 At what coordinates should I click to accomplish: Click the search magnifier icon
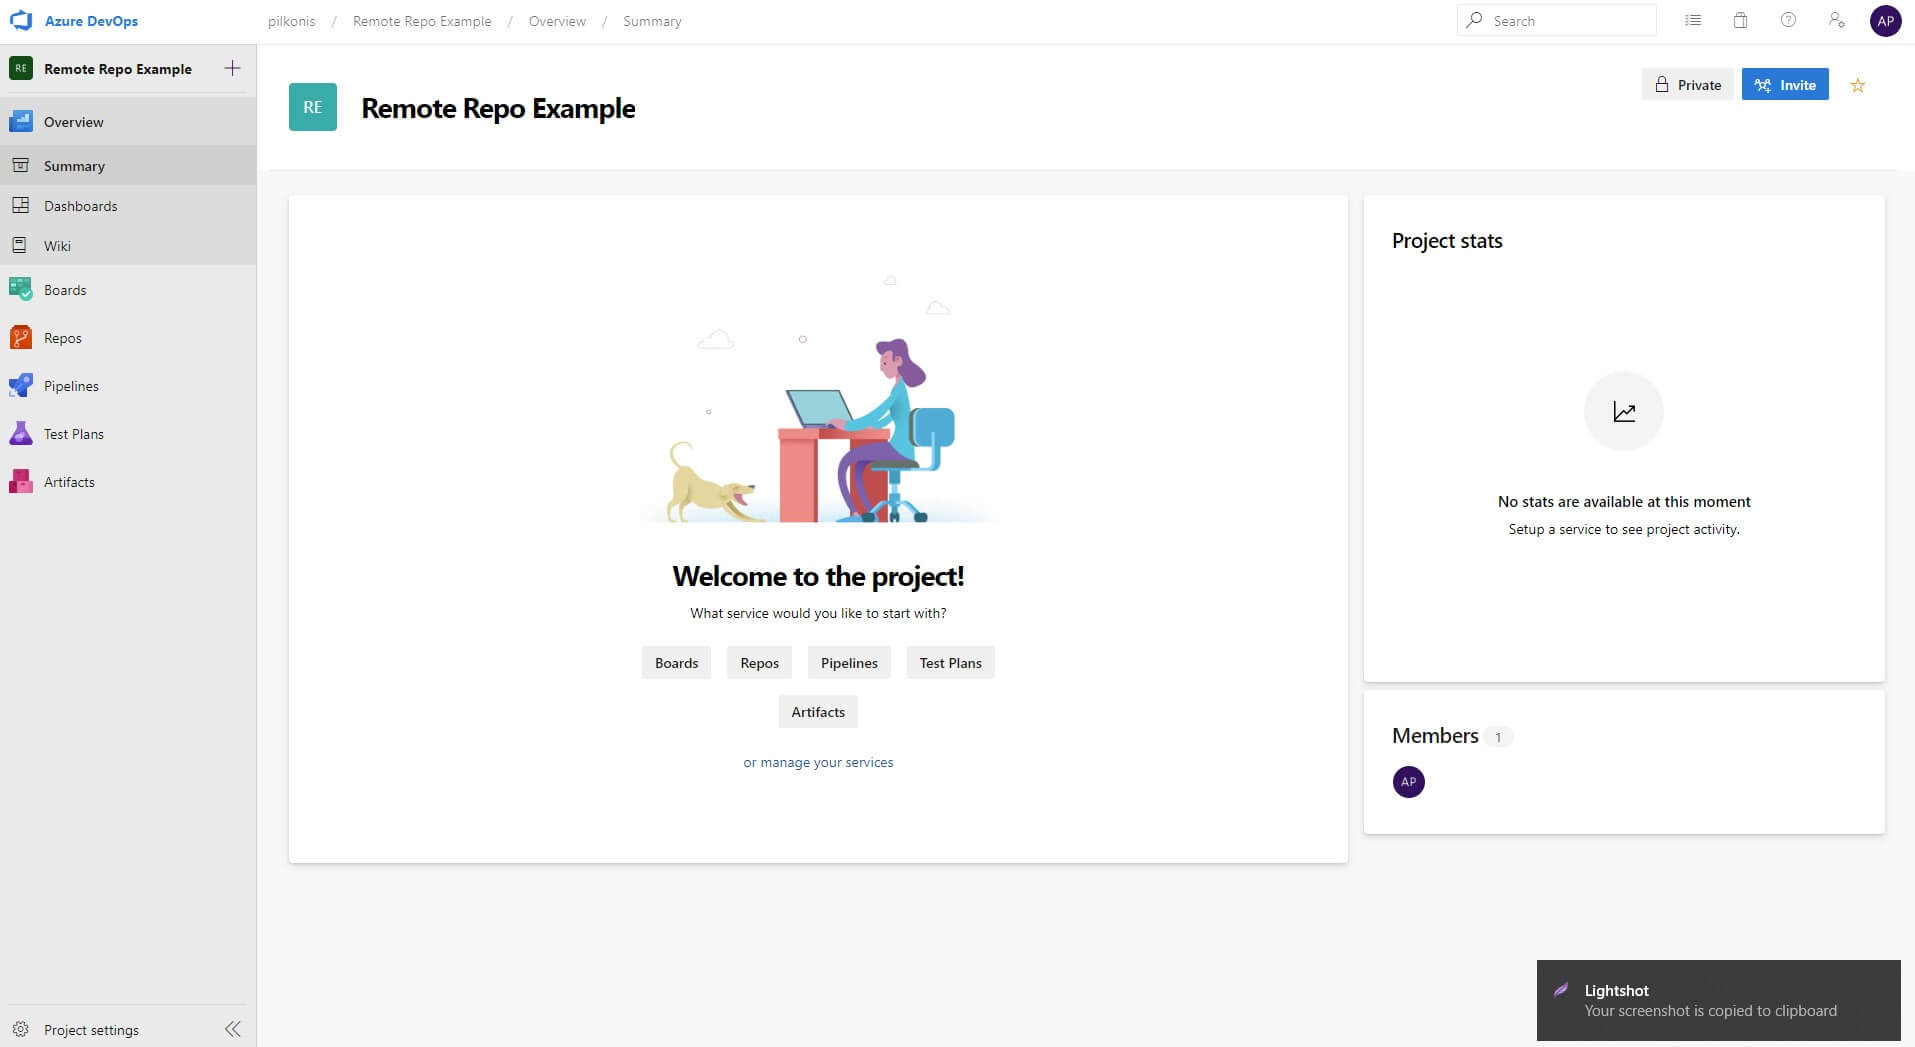click(x=1474, y=20)
